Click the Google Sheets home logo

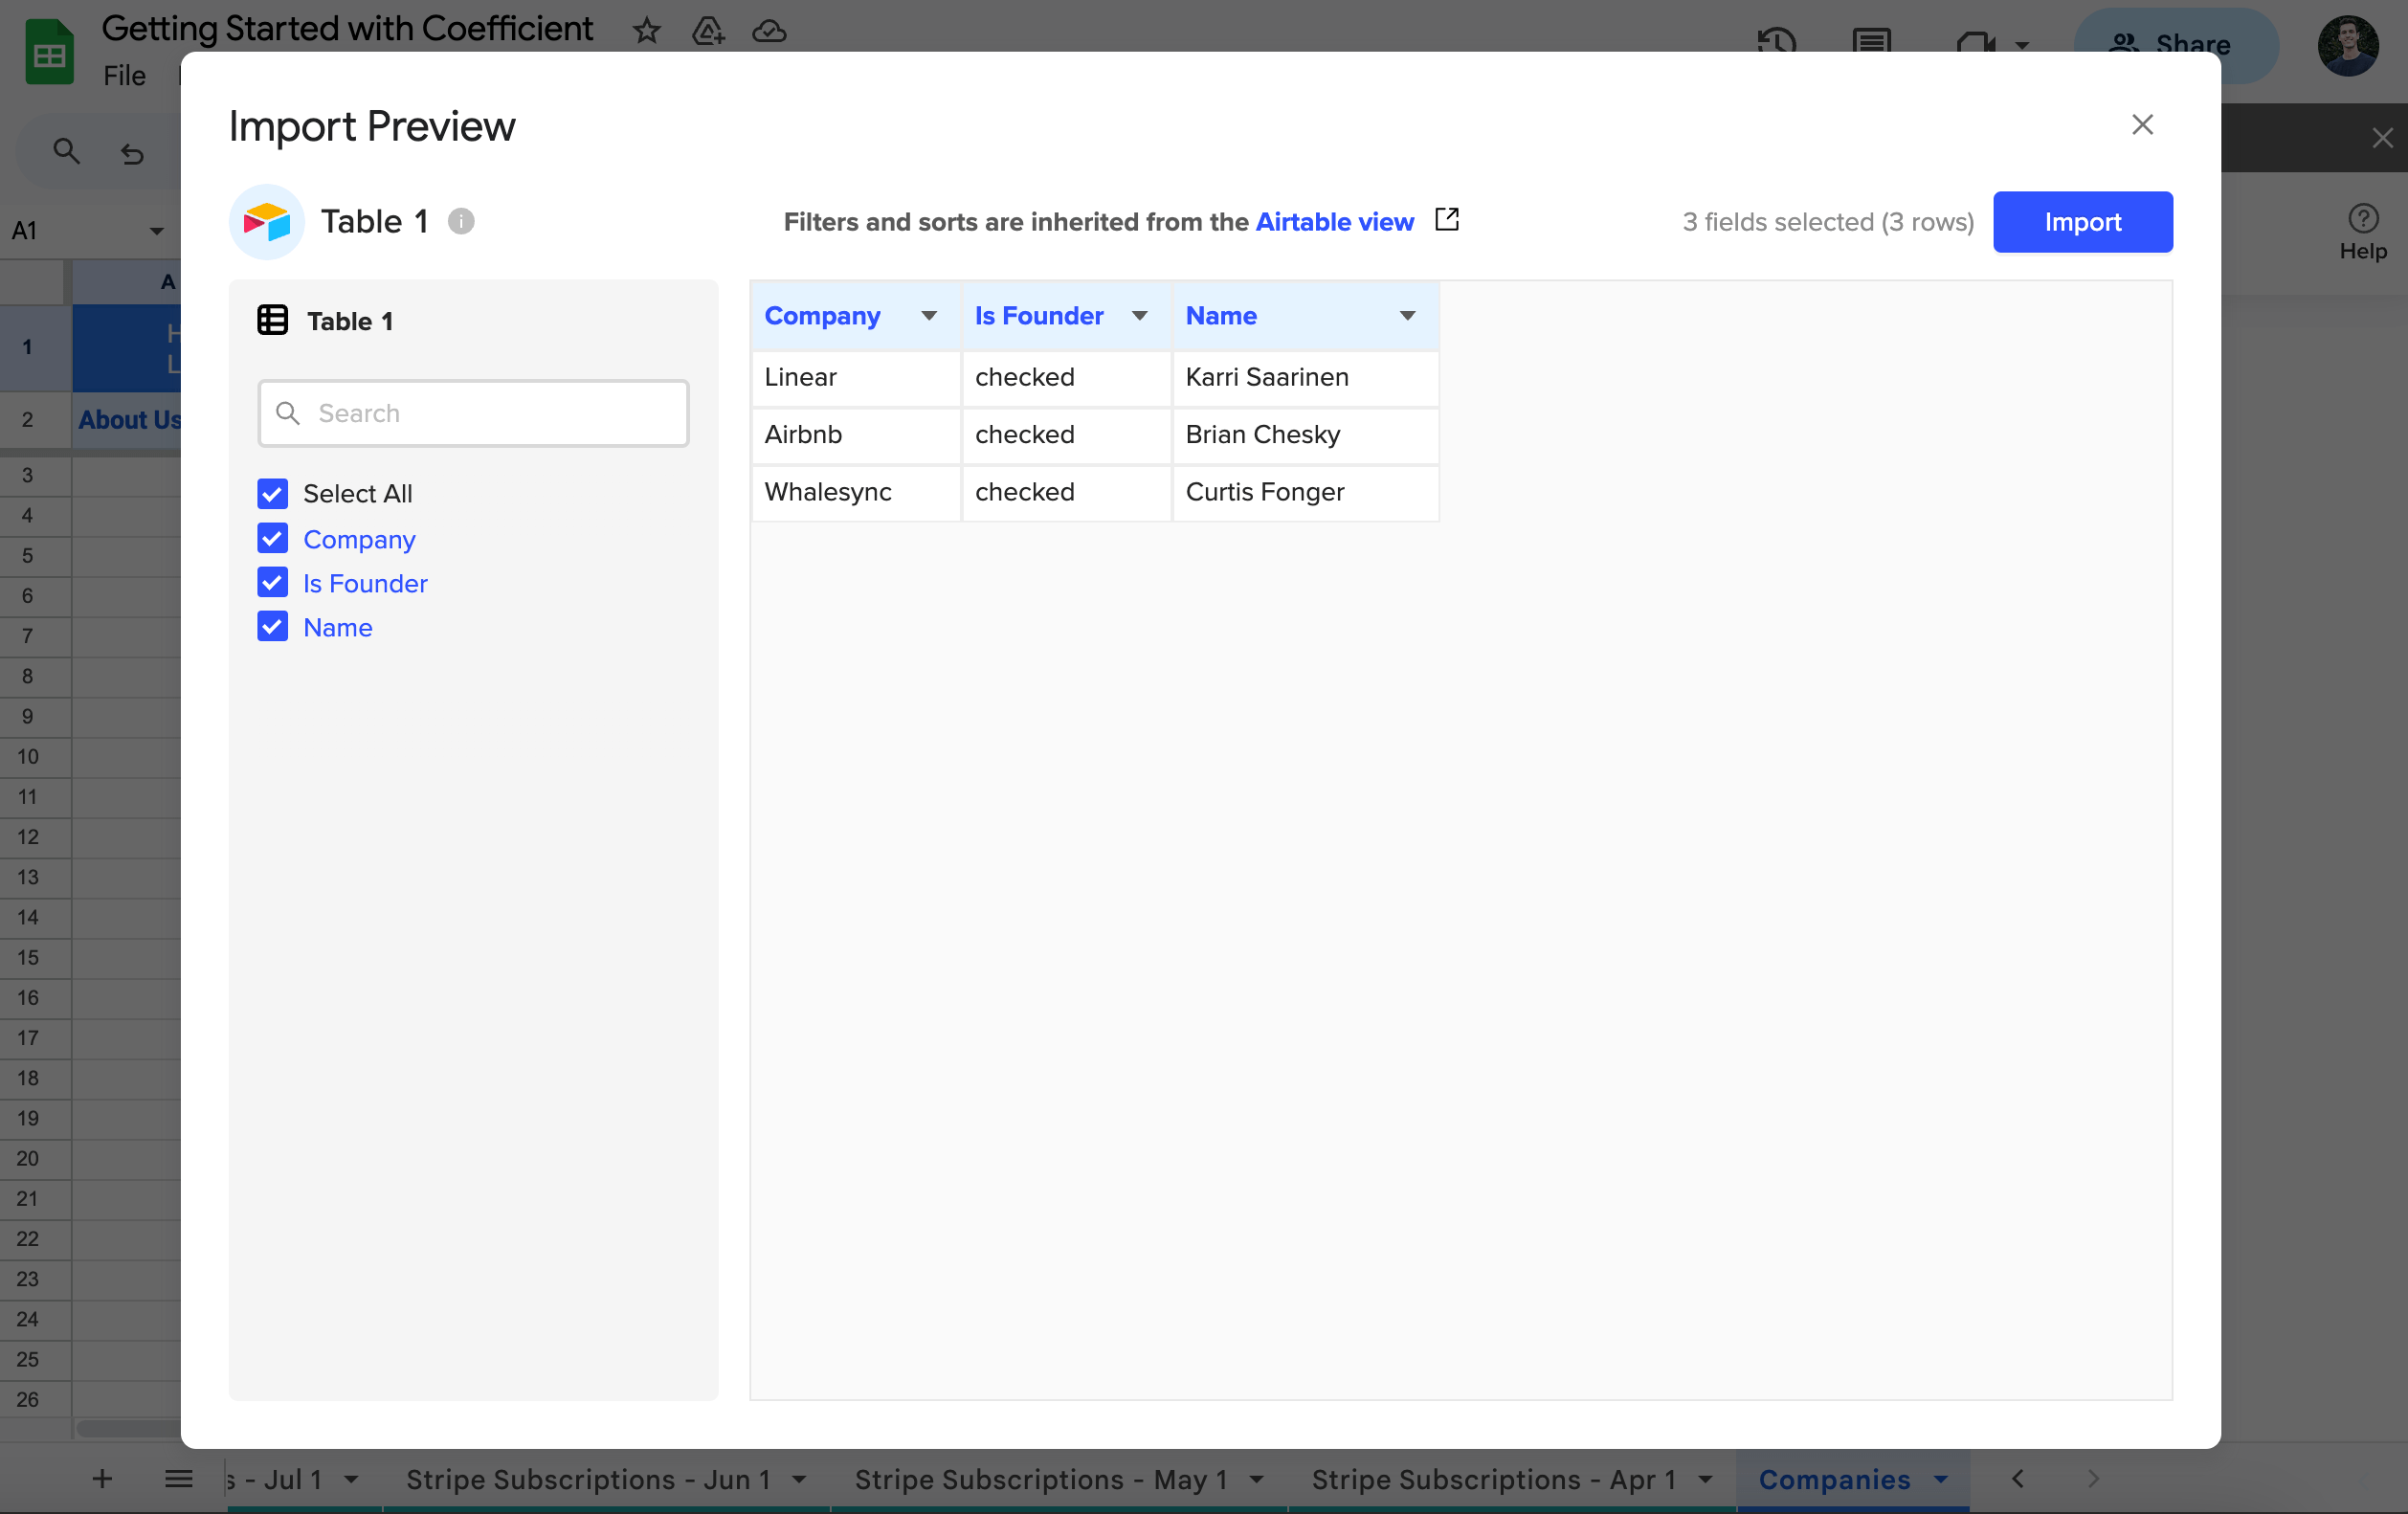(x=49, y=52)
